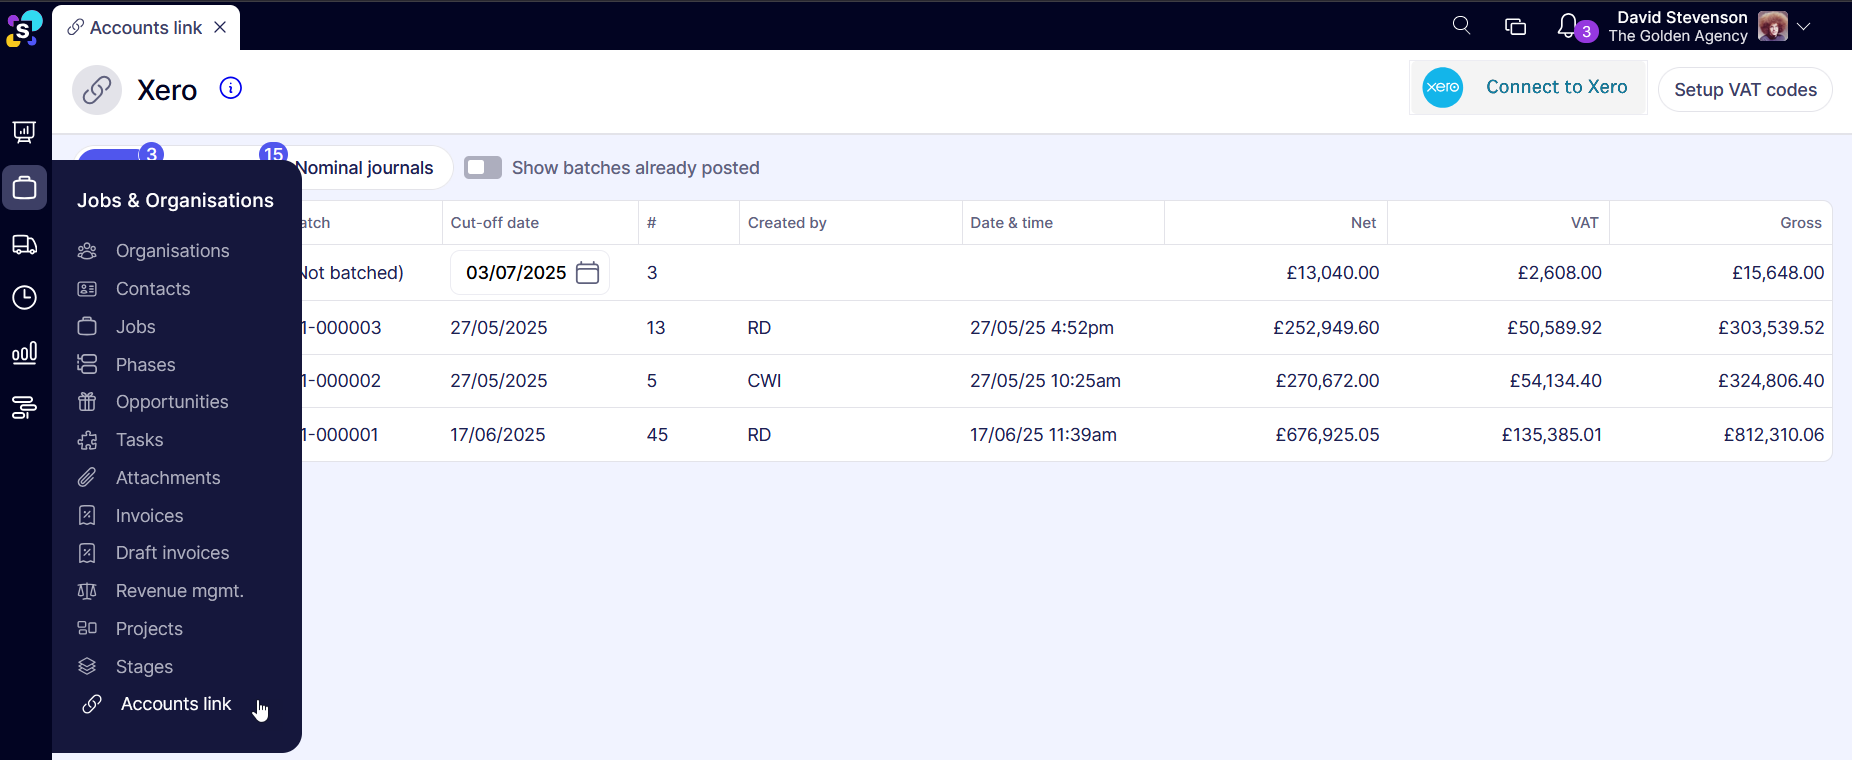This screenshot has width=1852, height=760.
Task: Click the delivery truck sidebar icon
Action: pos(24,245)
